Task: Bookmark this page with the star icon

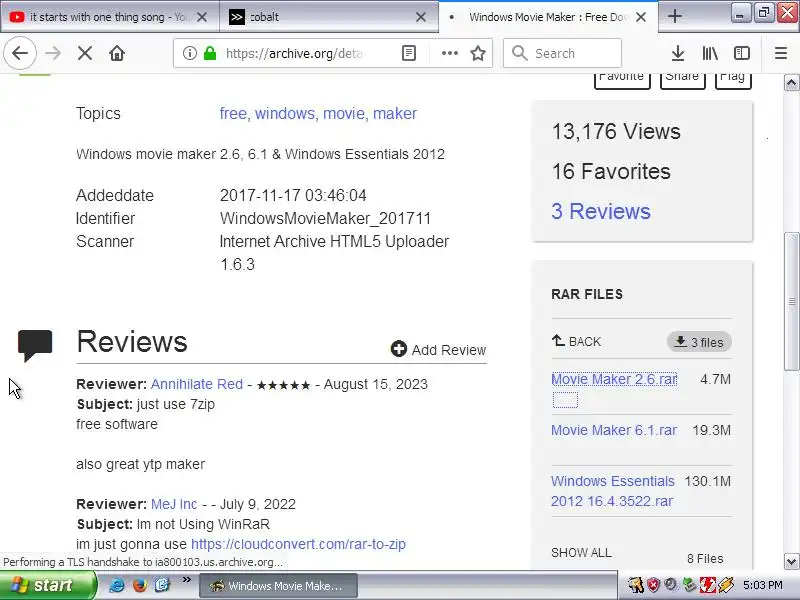Action: [x=478, y=53]
